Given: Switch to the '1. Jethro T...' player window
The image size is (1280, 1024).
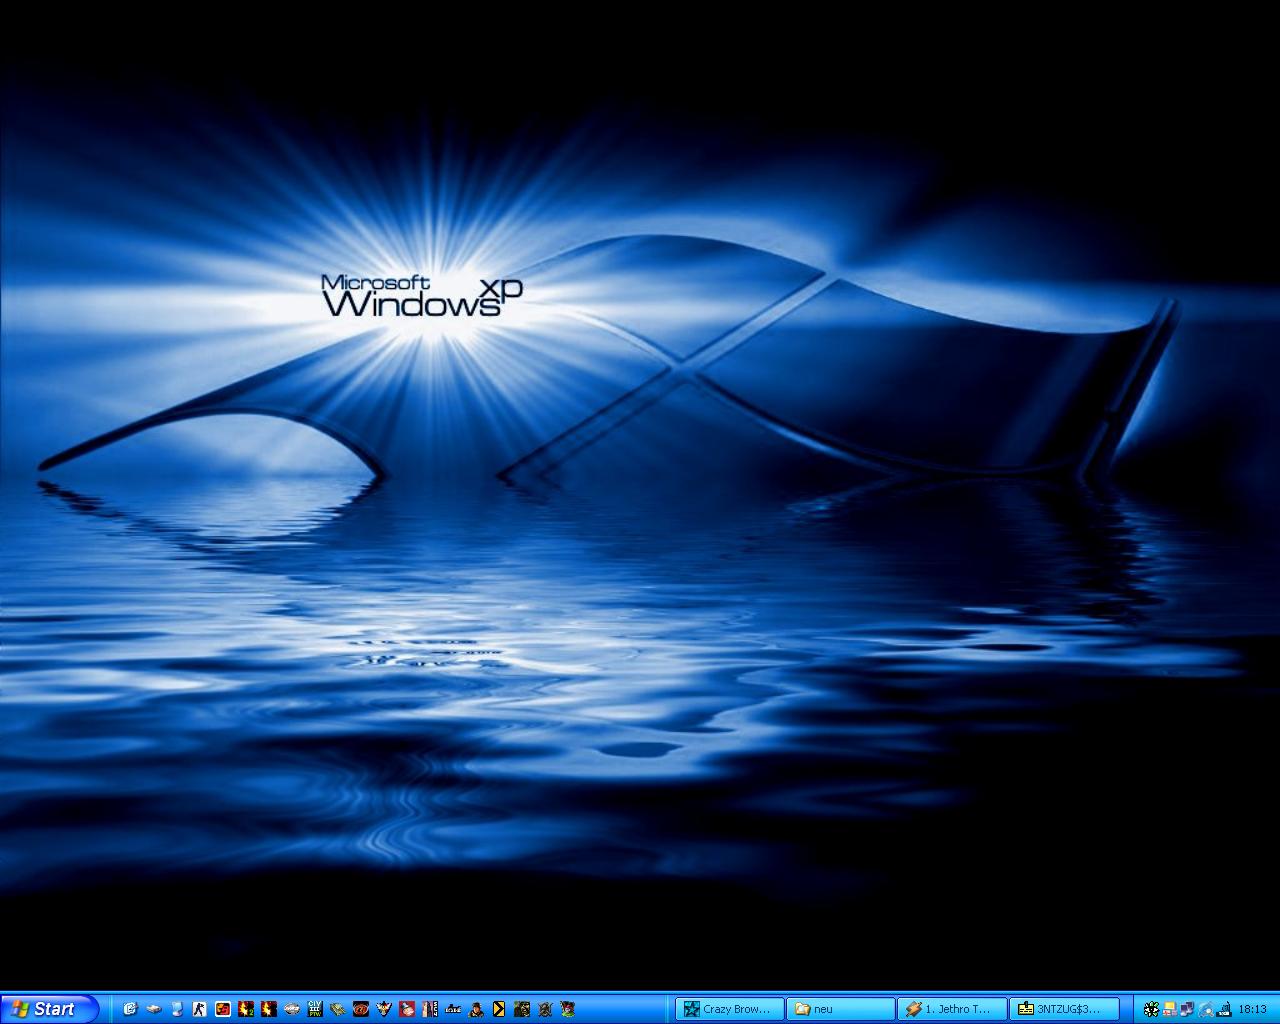Looking at the screenshot, I should 953,1009.
